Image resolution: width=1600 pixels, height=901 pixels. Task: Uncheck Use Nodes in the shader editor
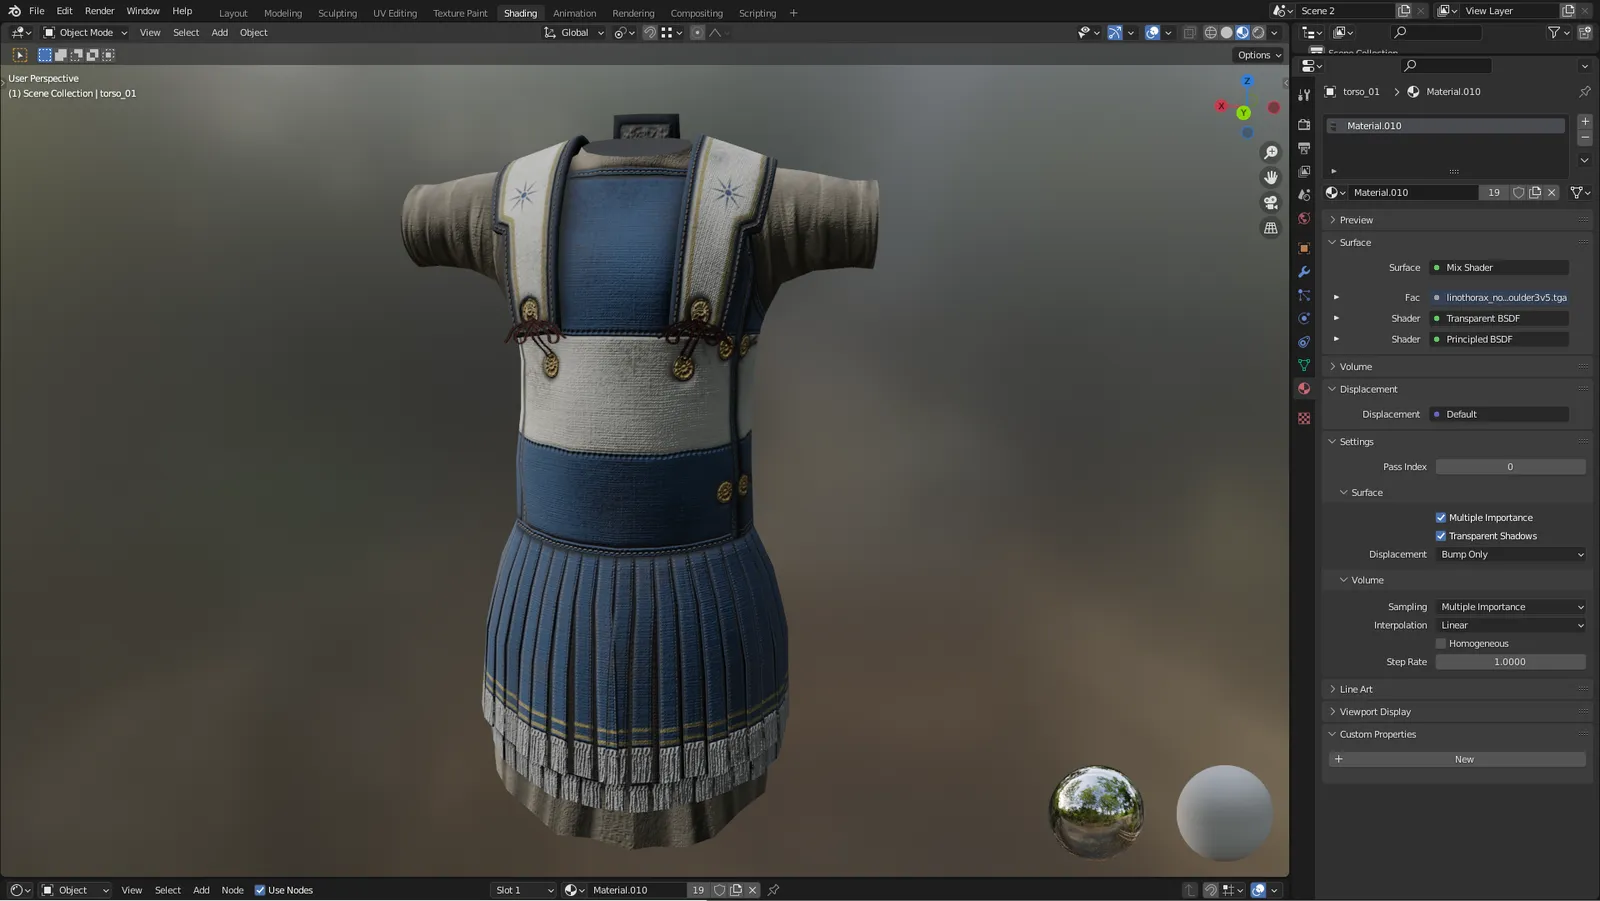pyautogui.click(x=260, y=890)
